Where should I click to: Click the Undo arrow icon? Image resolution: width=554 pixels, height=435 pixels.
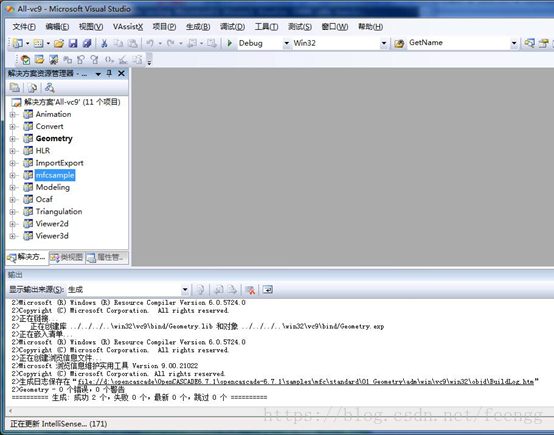150,43
